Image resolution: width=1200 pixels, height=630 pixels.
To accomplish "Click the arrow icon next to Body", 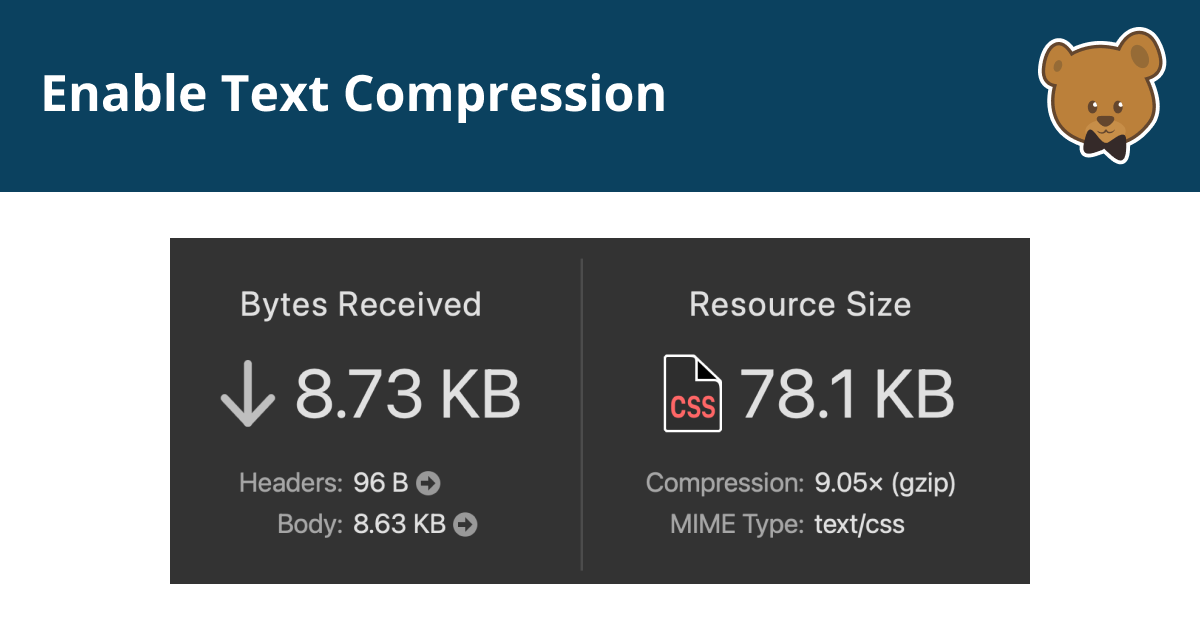I will click(x=465, y=524).
